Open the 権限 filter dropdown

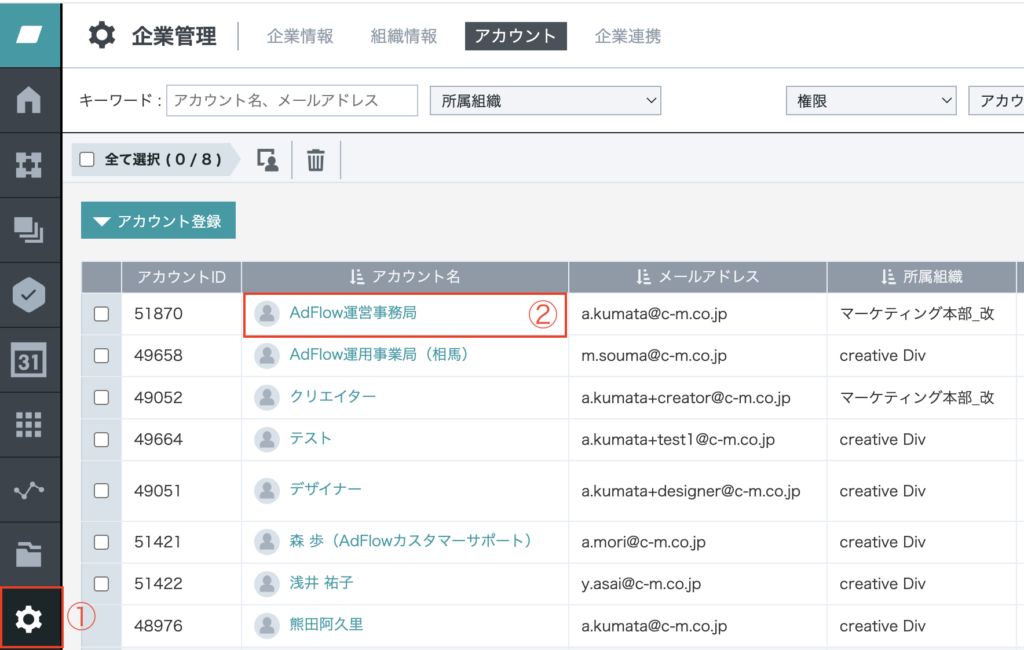871,100
